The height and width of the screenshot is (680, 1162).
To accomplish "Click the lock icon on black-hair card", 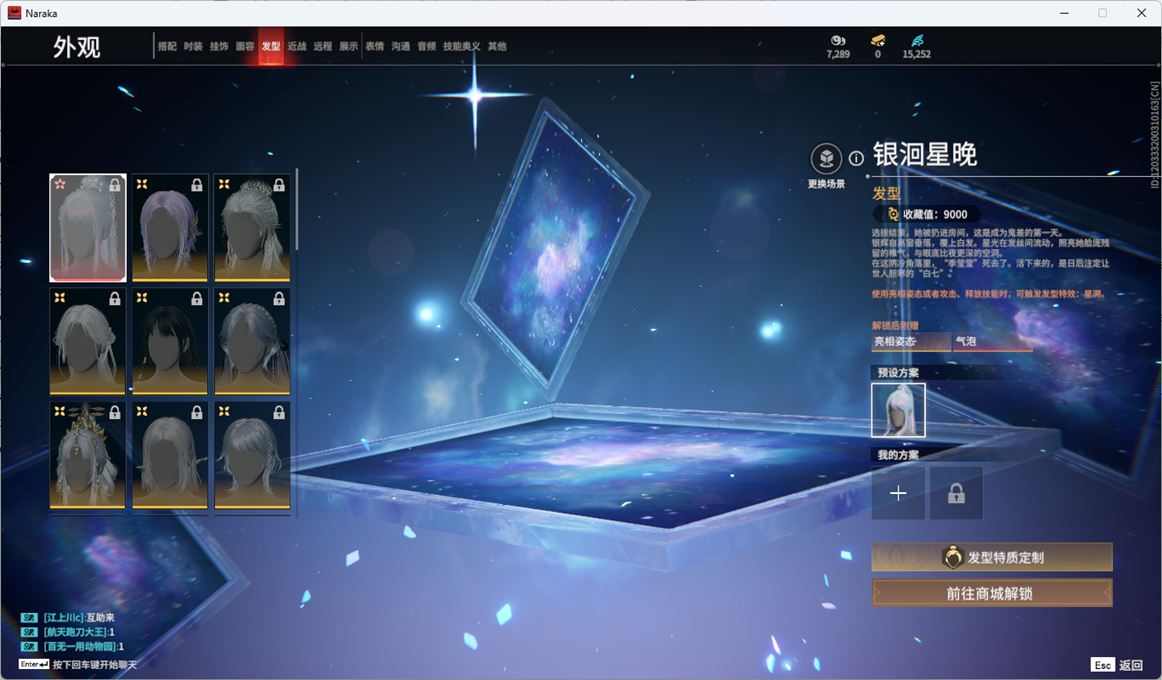I will coord(196,299).
